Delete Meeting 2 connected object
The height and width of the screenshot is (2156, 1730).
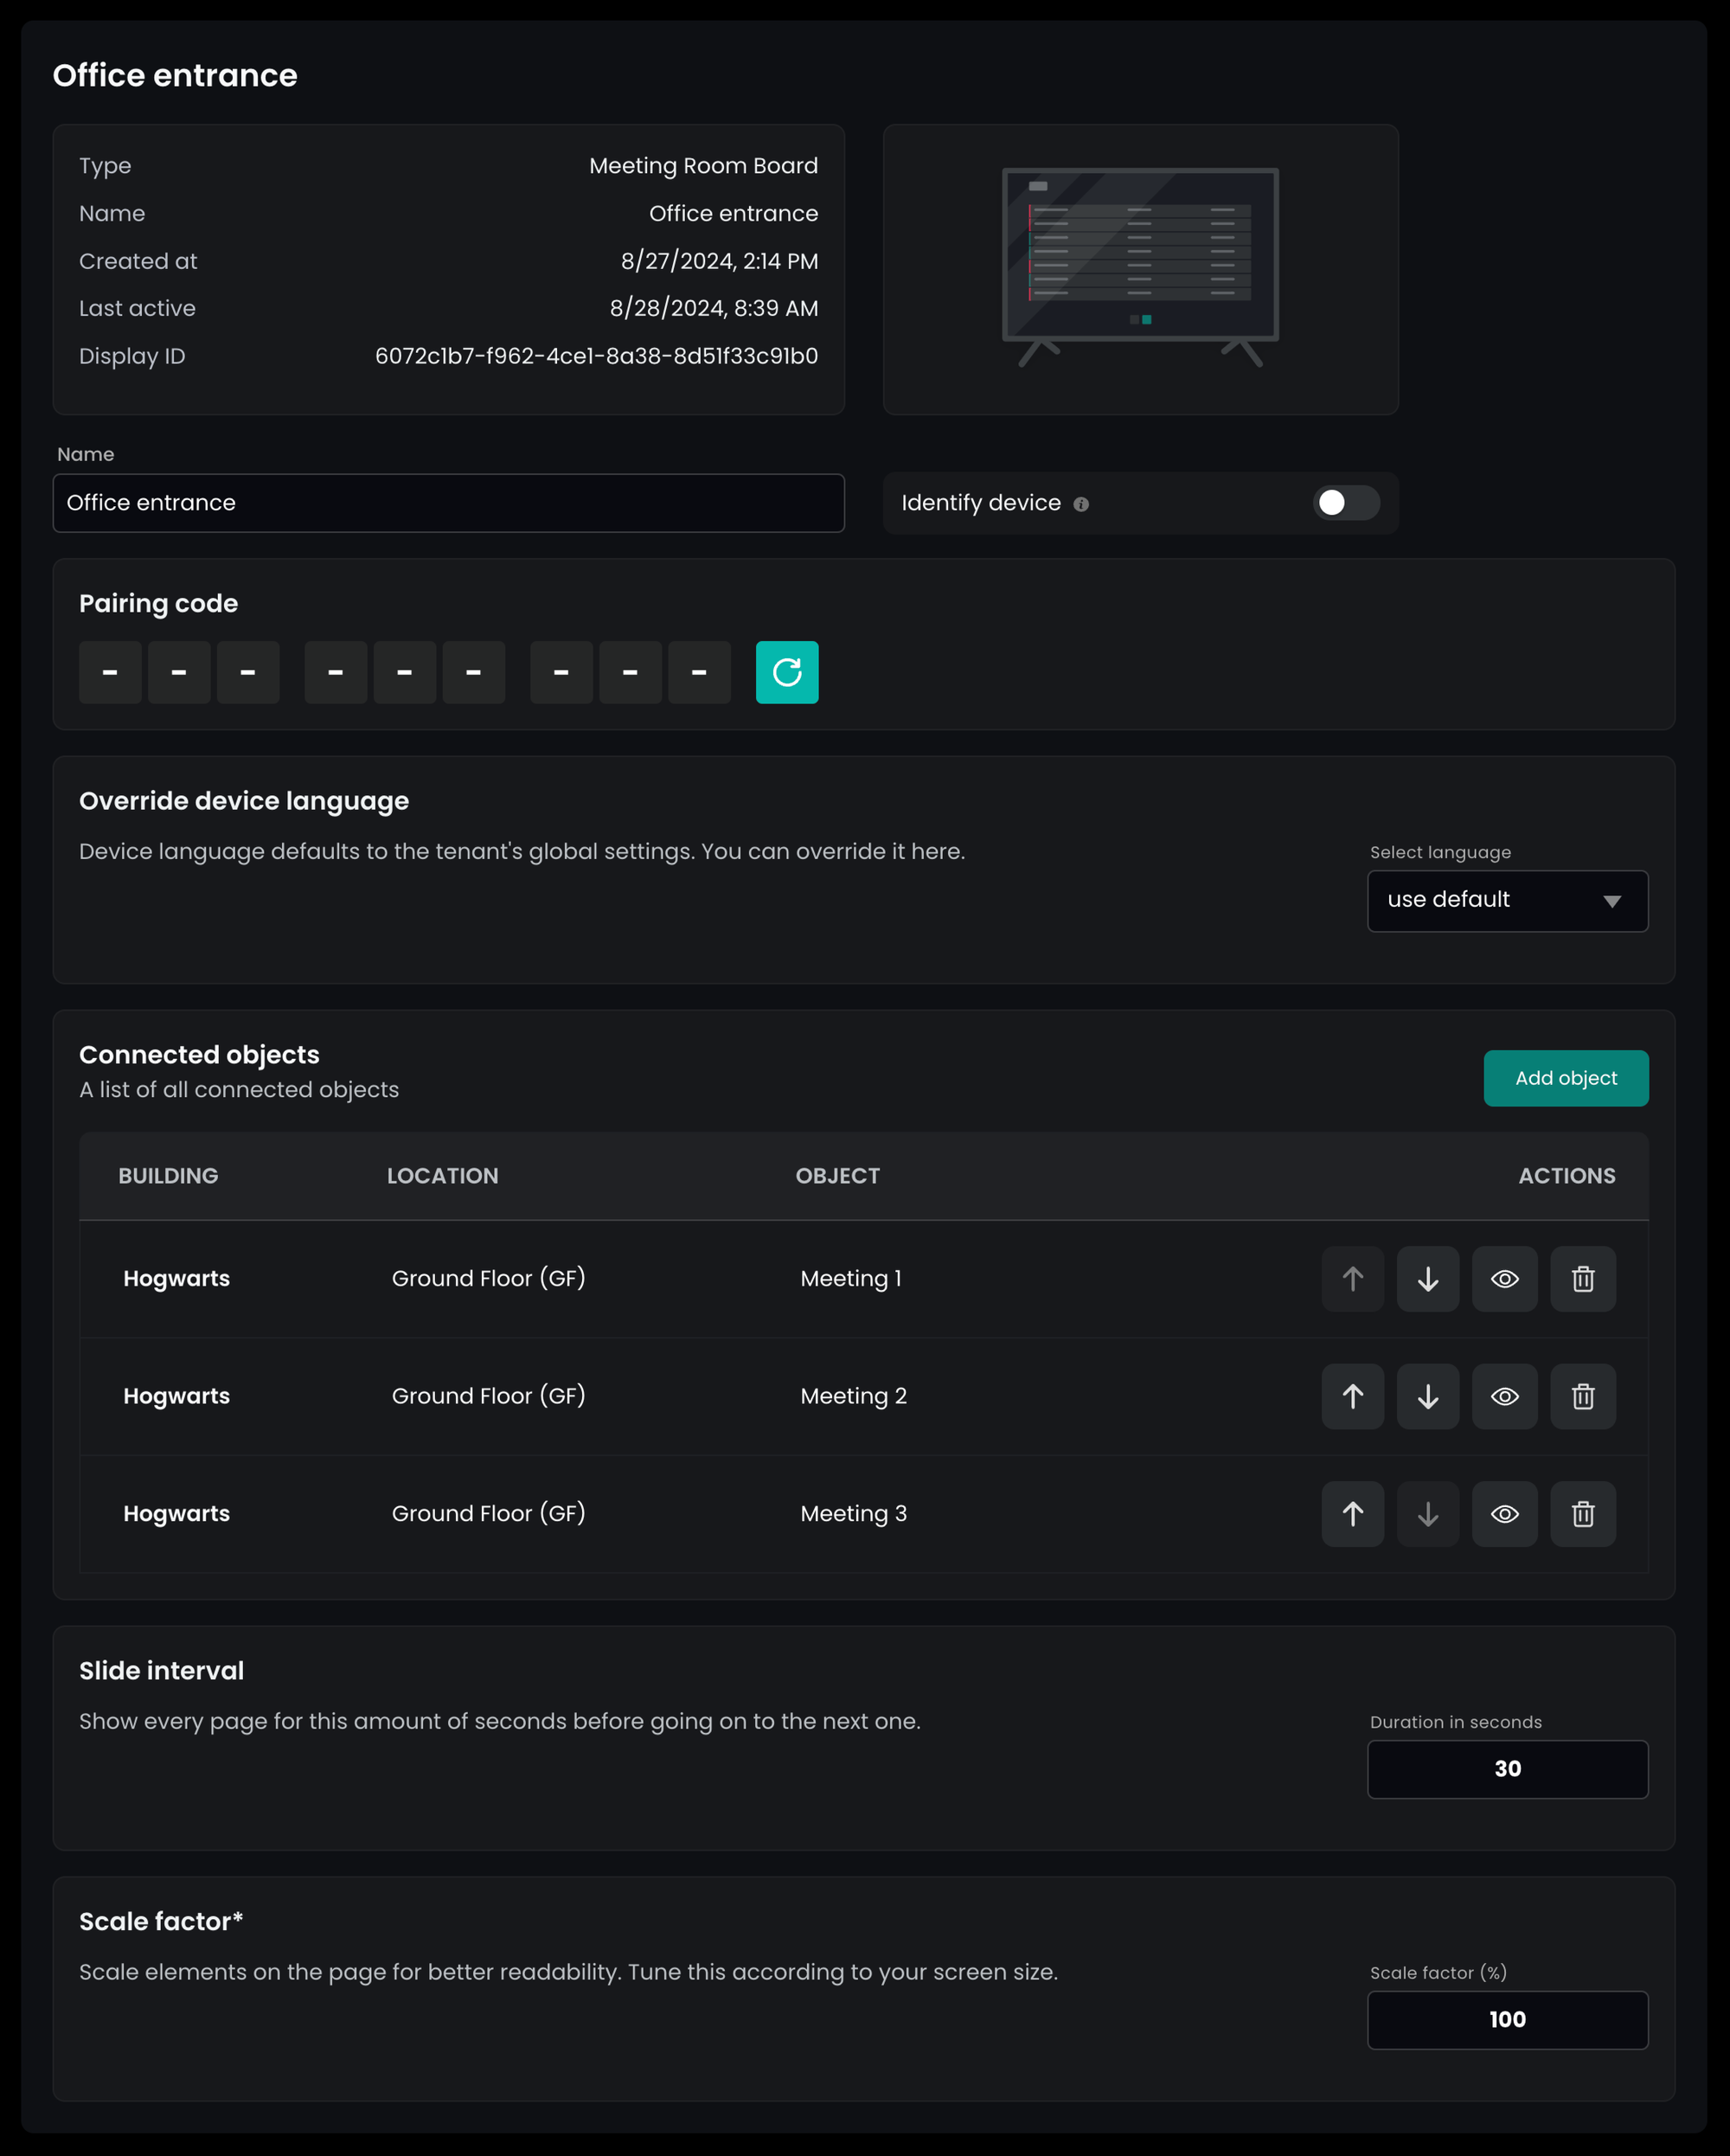click(1582, 1396)
